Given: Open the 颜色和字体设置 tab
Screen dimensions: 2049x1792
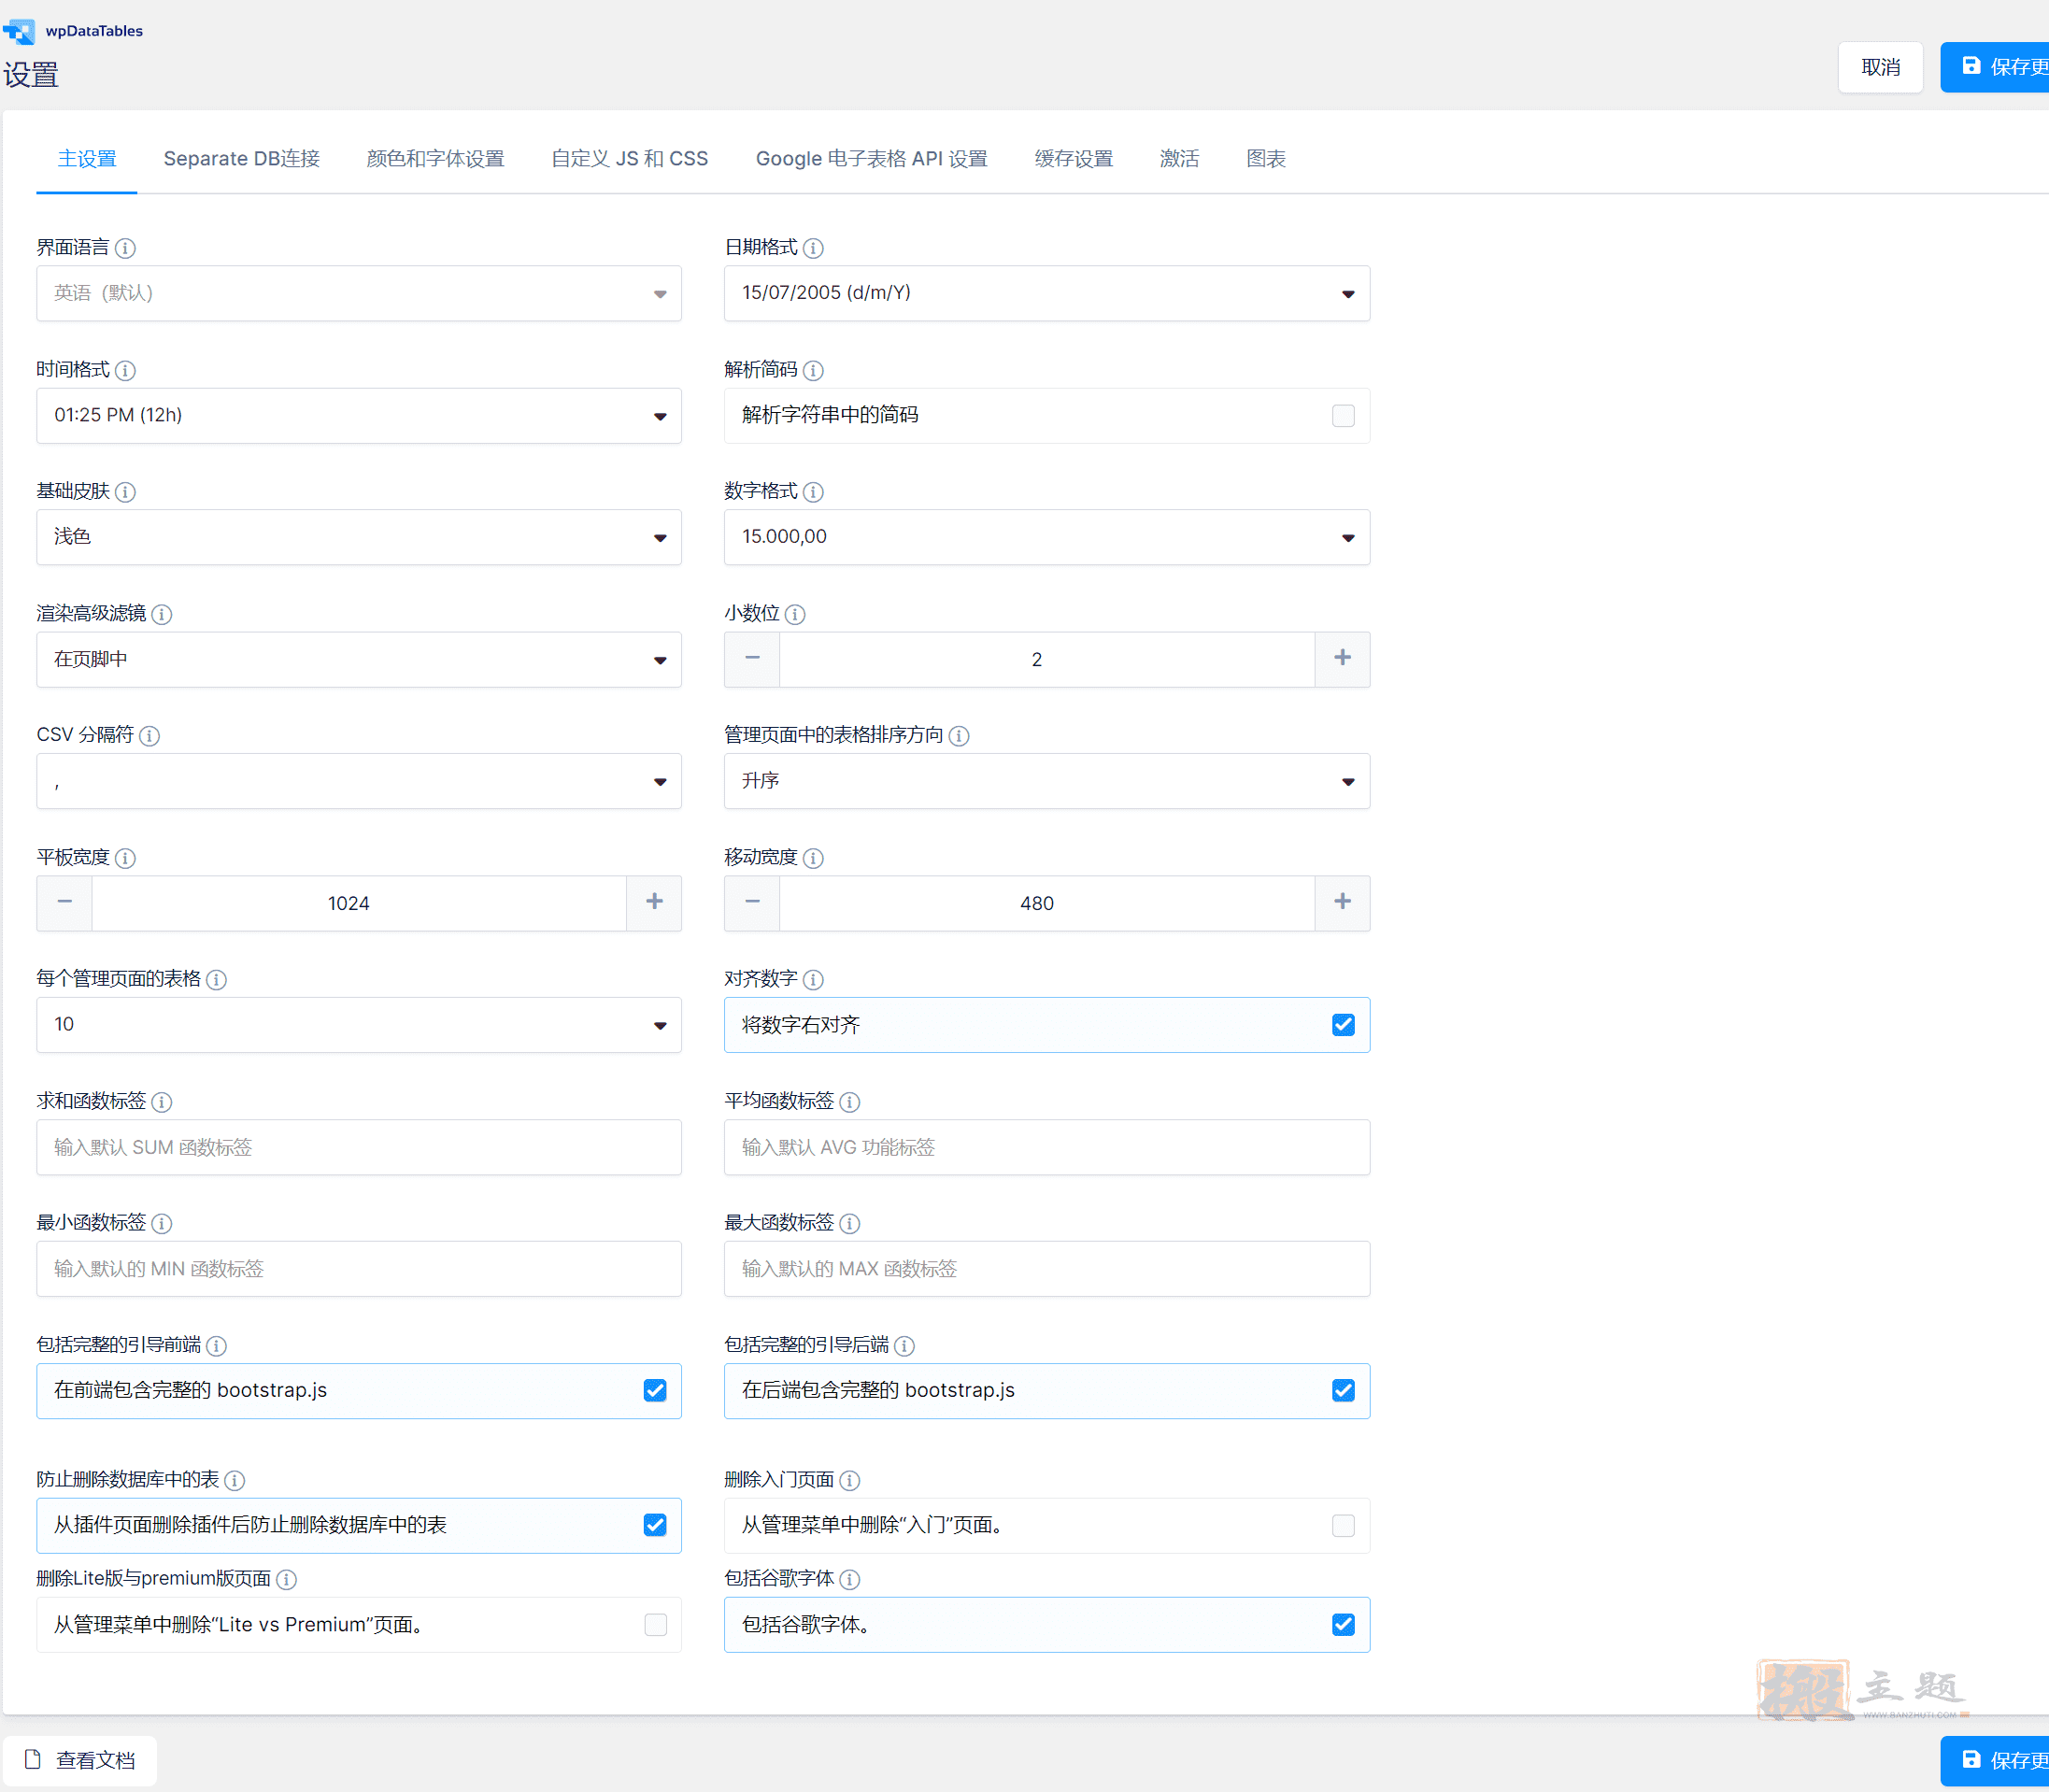Looking at the screenshot, I should click(435, 159).
